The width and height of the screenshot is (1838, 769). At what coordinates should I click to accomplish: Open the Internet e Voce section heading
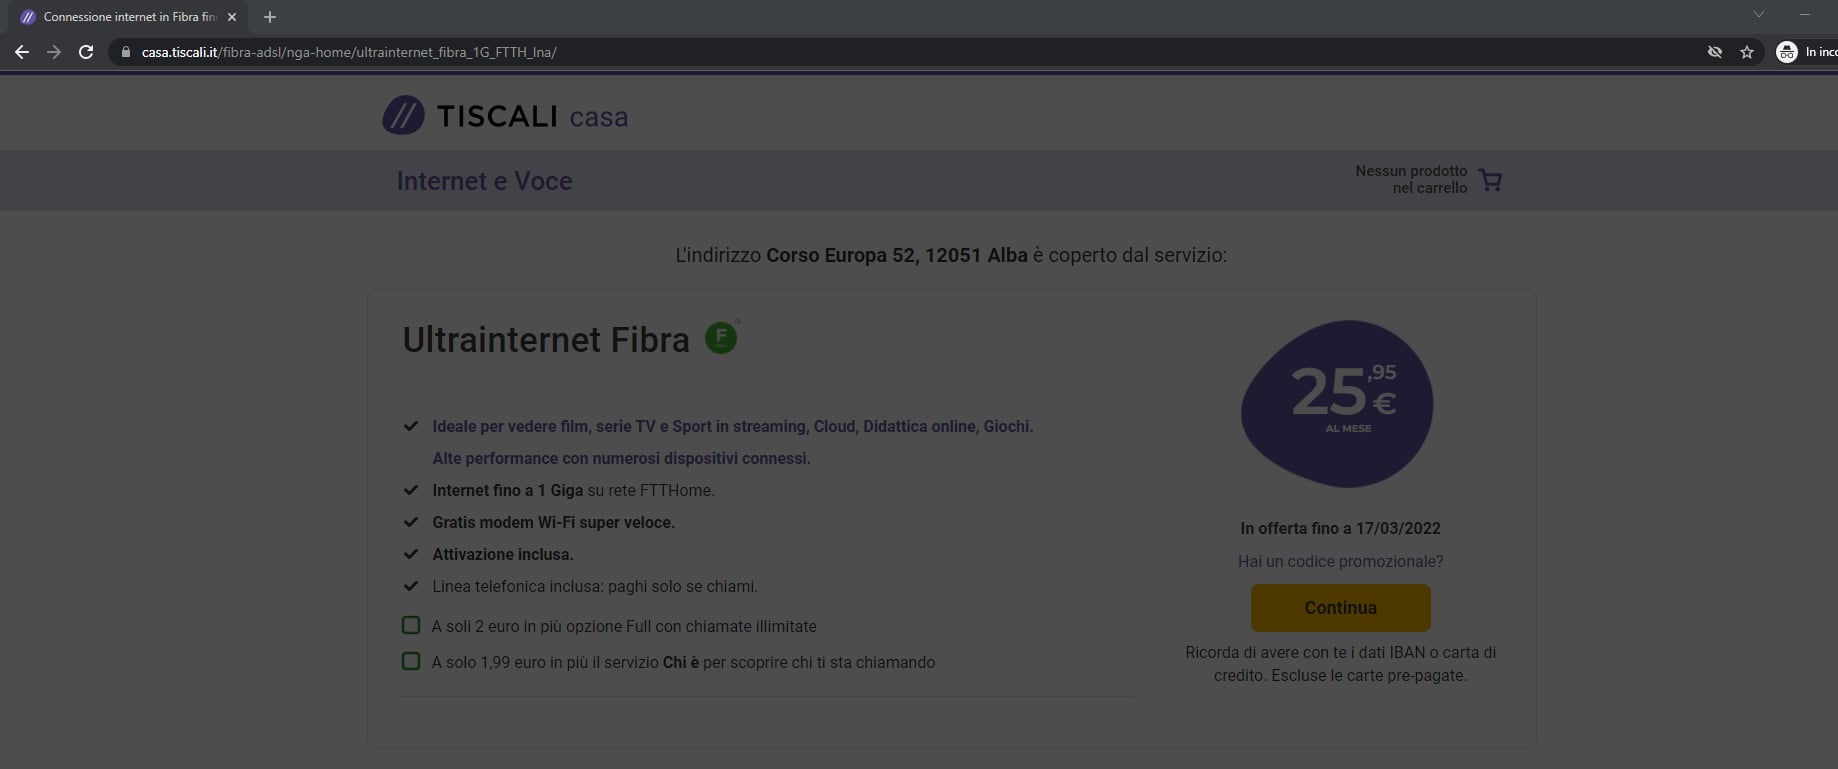484,181
